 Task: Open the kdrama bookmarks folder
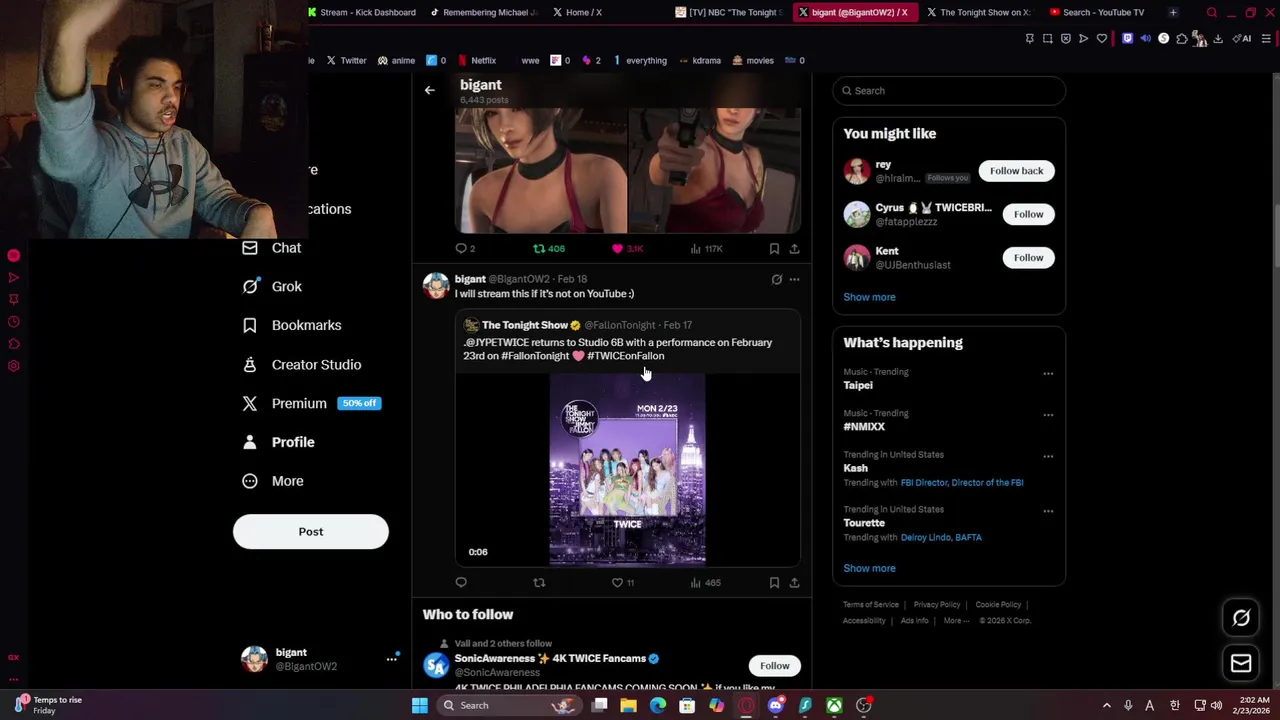[x=700, y=60]
